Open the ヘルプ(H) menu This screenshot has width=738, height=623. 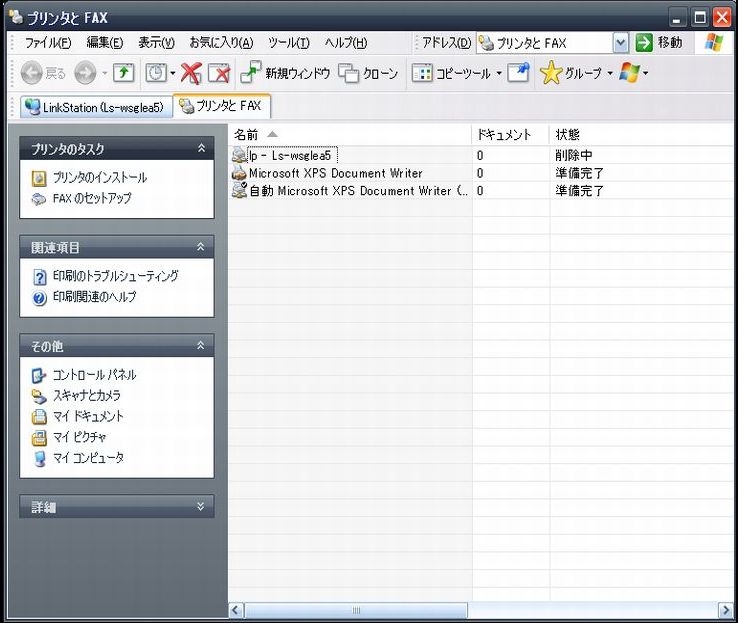pos(346,43)
